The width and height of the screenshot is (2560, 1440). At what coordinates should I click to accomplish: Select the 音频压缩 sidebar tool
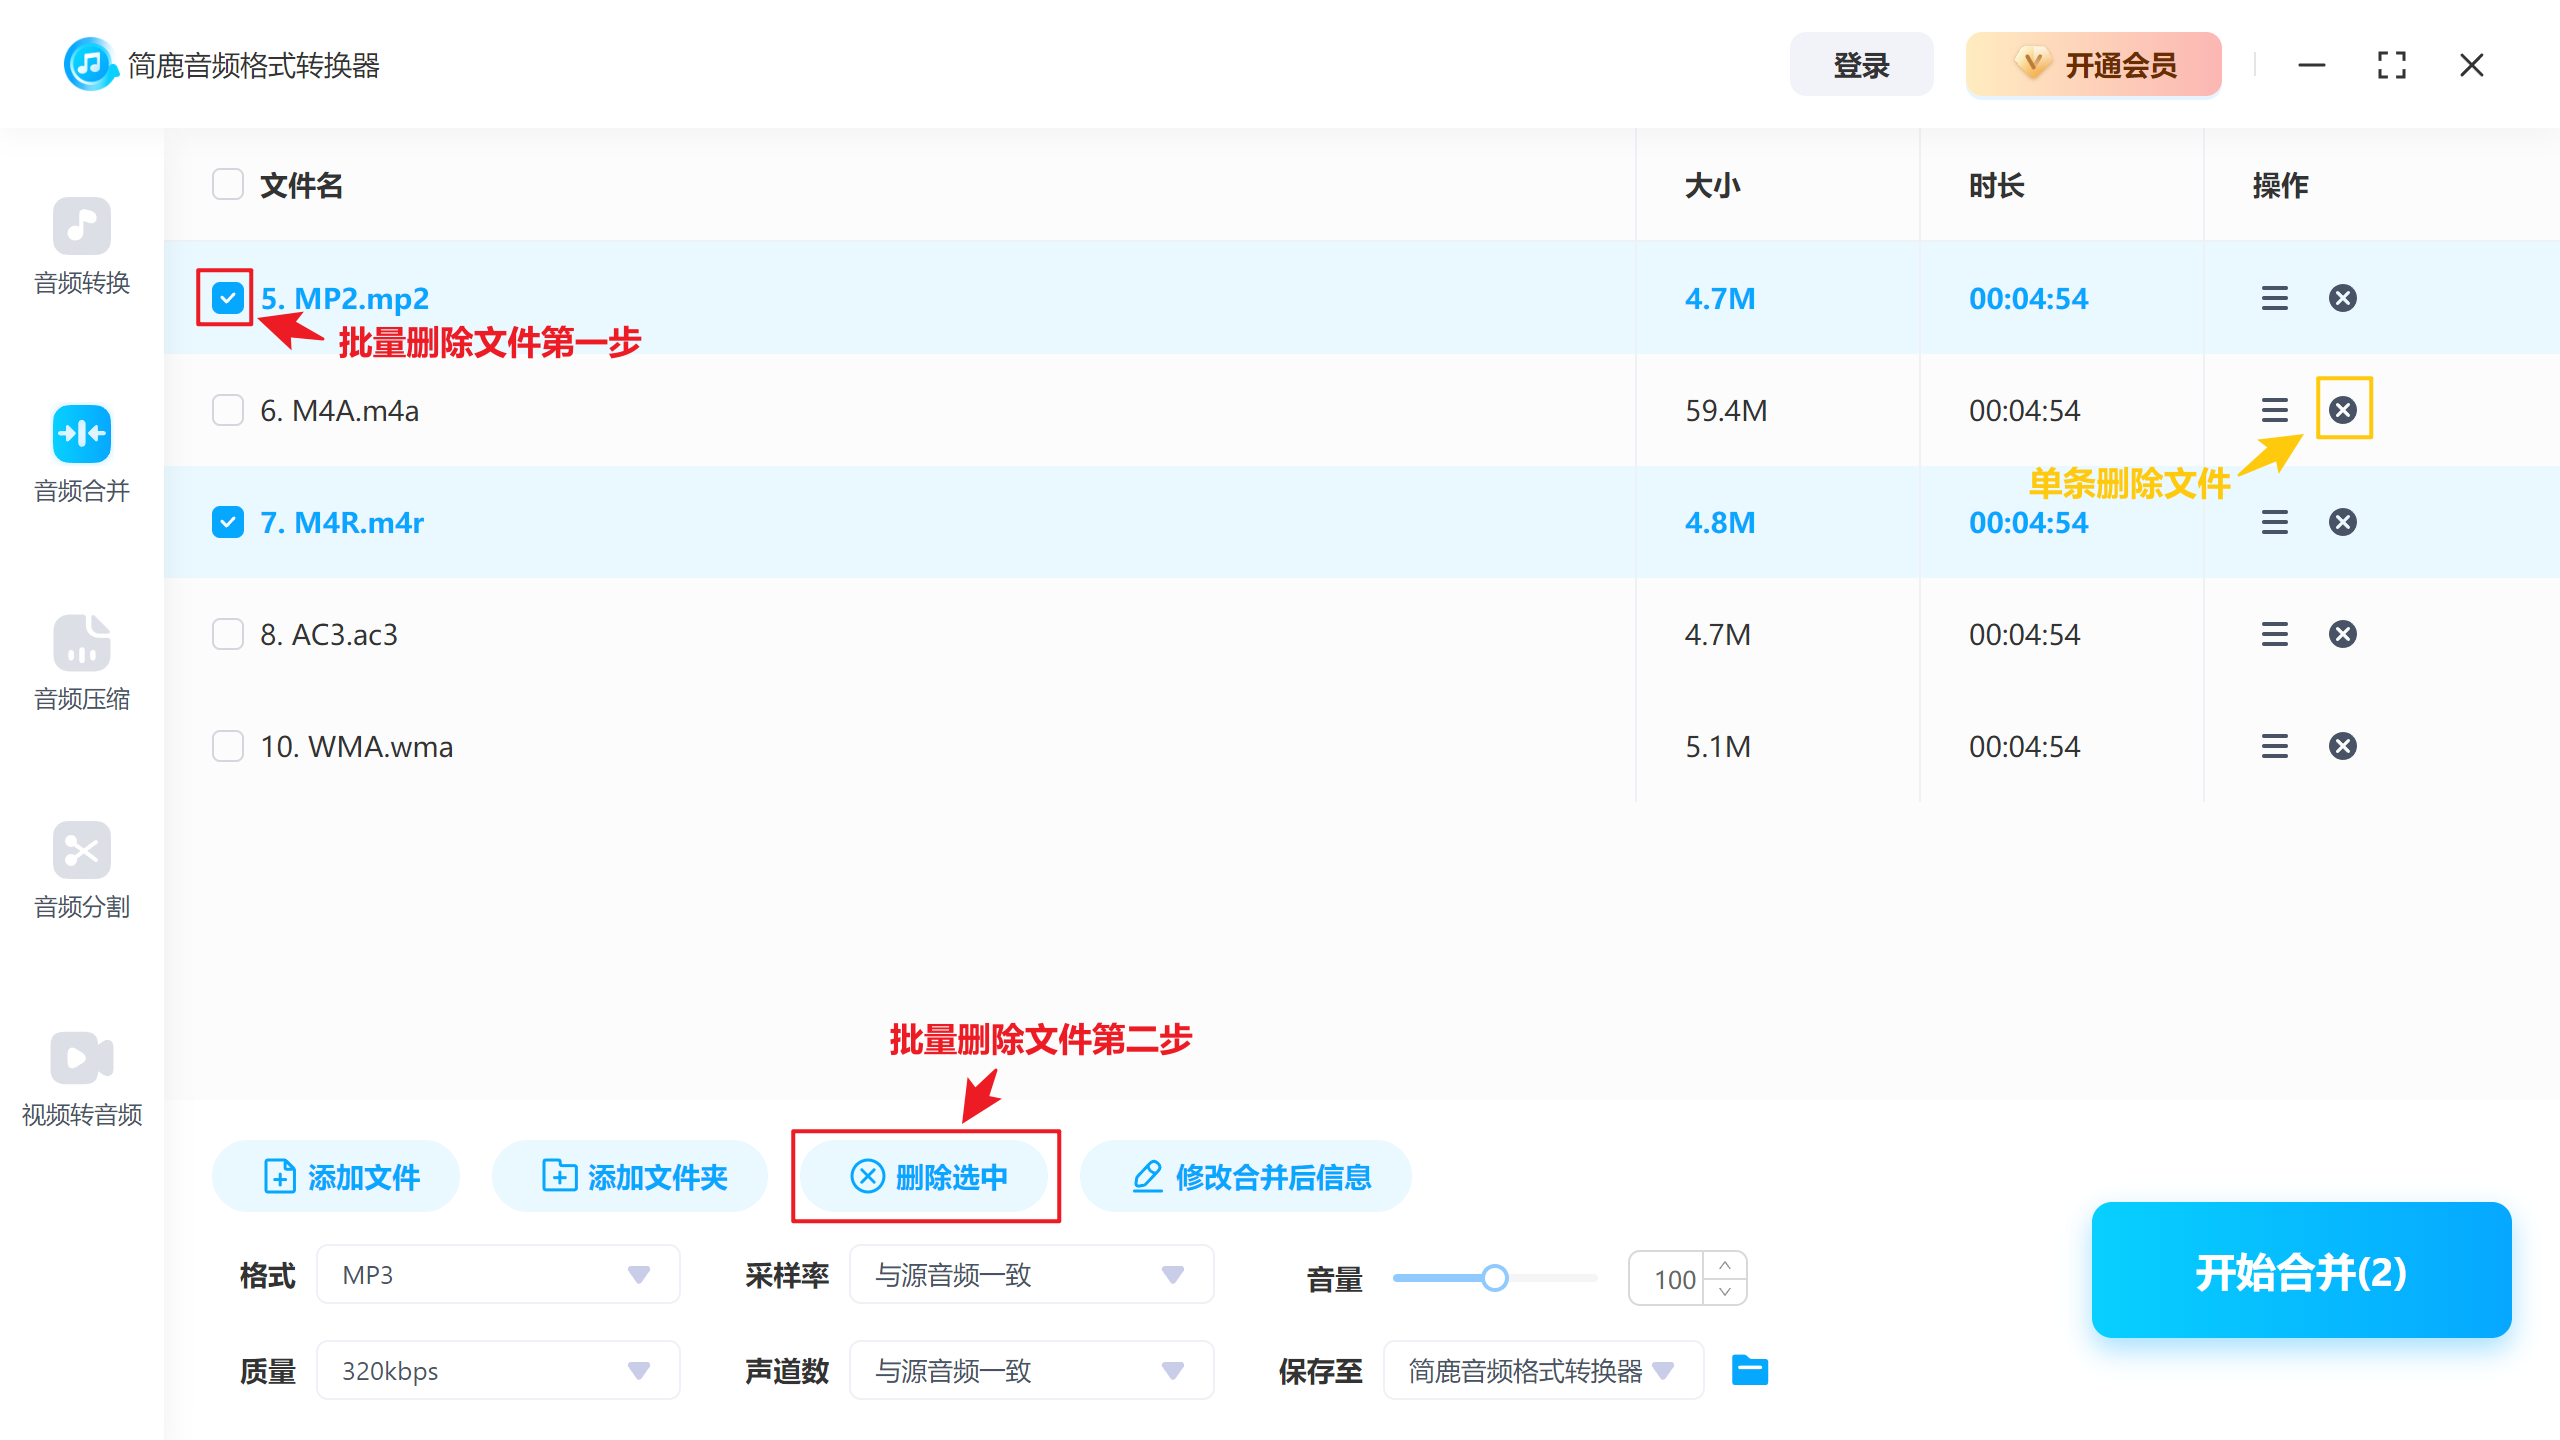click(81, 663)
